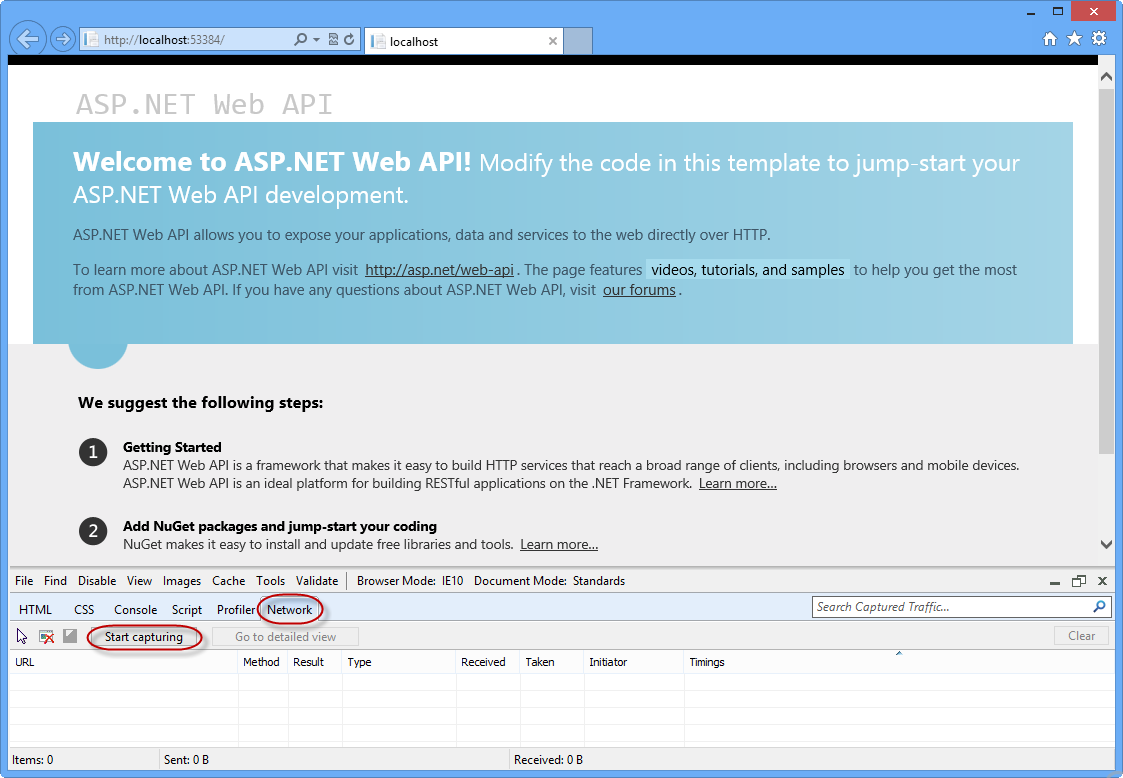Open the browser settings gear
This screenshot has width=1123, height=778.
[x=1098, y=38]
